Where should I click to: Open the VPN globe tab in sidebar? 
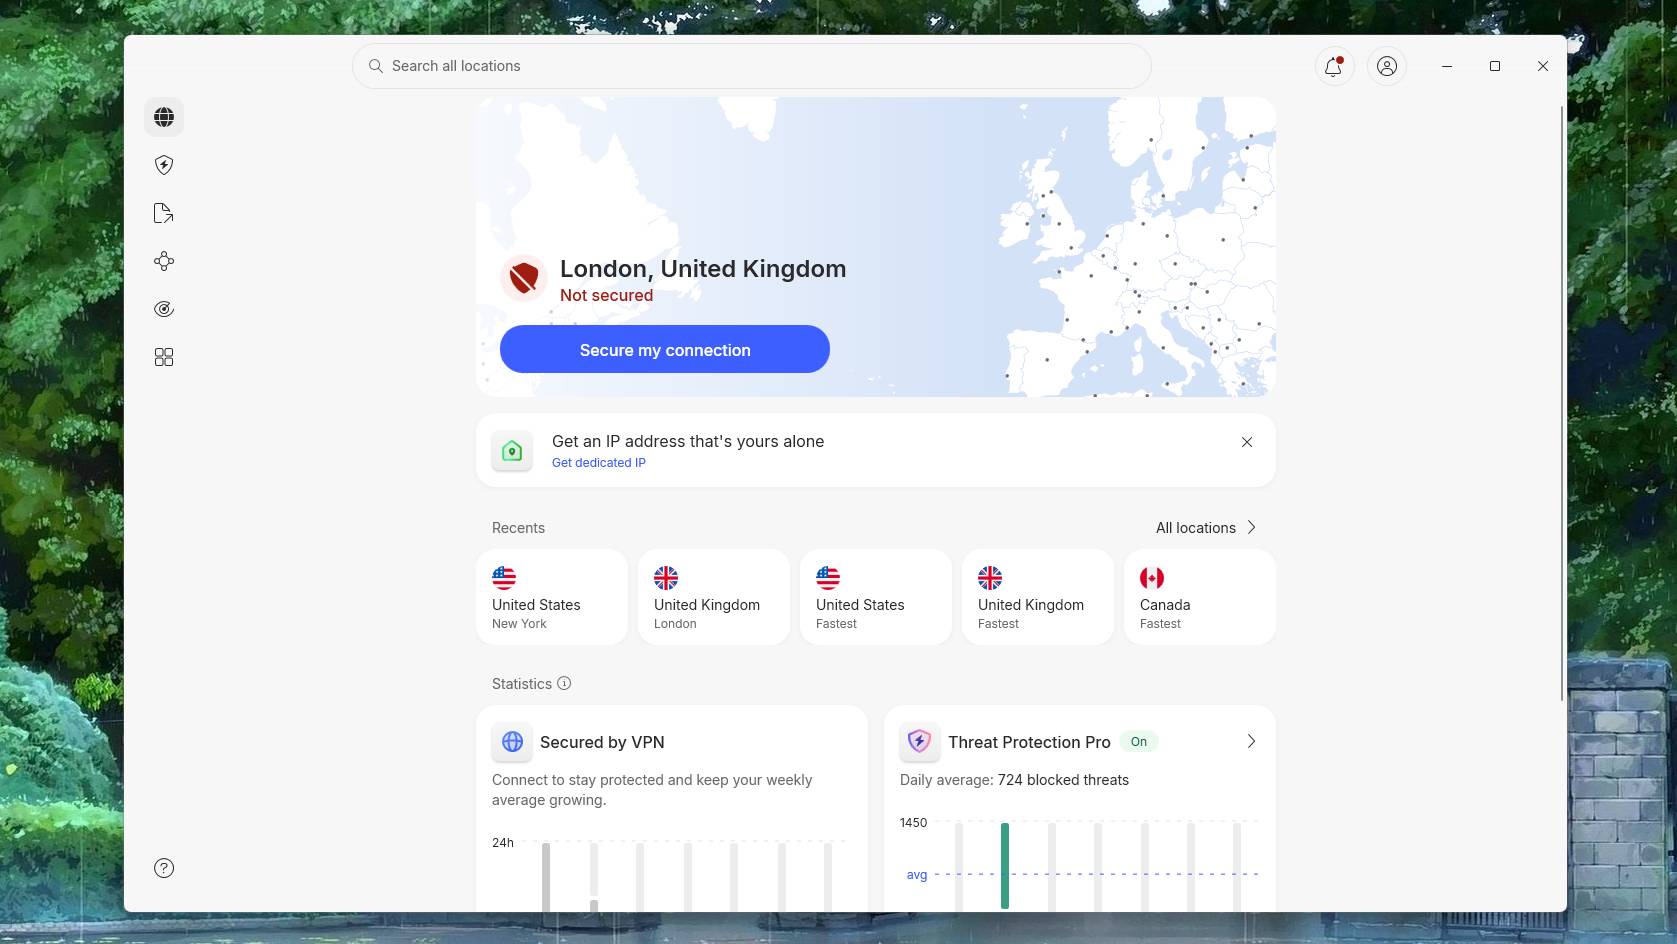(x=163, y=117)
